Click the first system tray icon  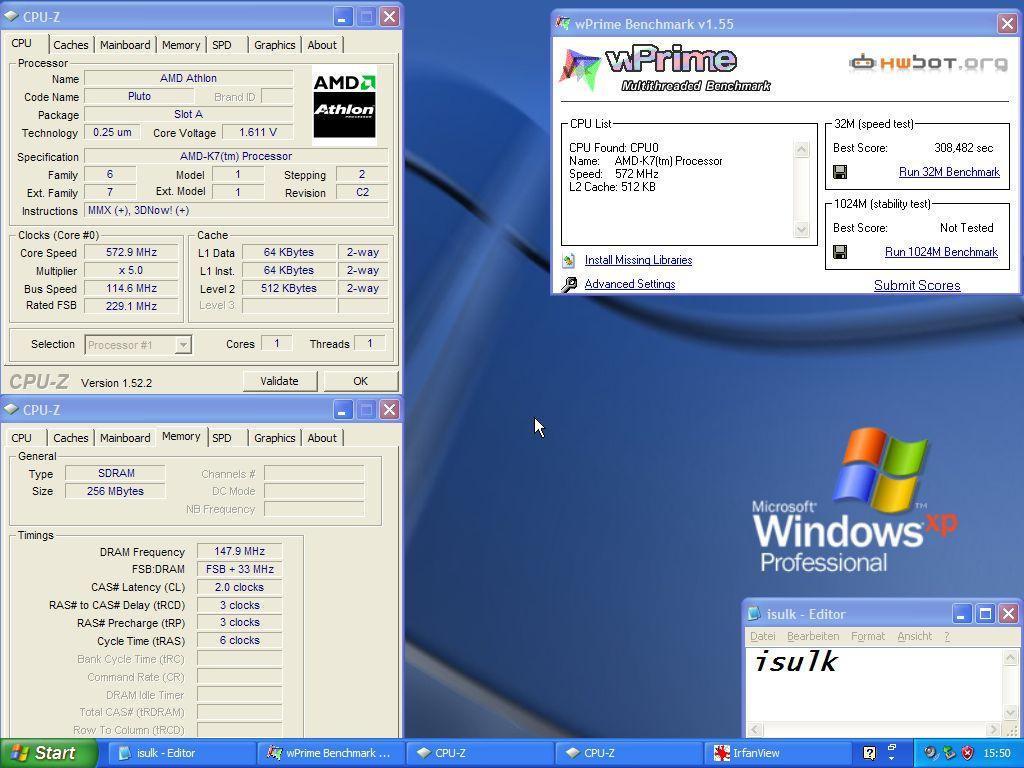tap(930, 753)
